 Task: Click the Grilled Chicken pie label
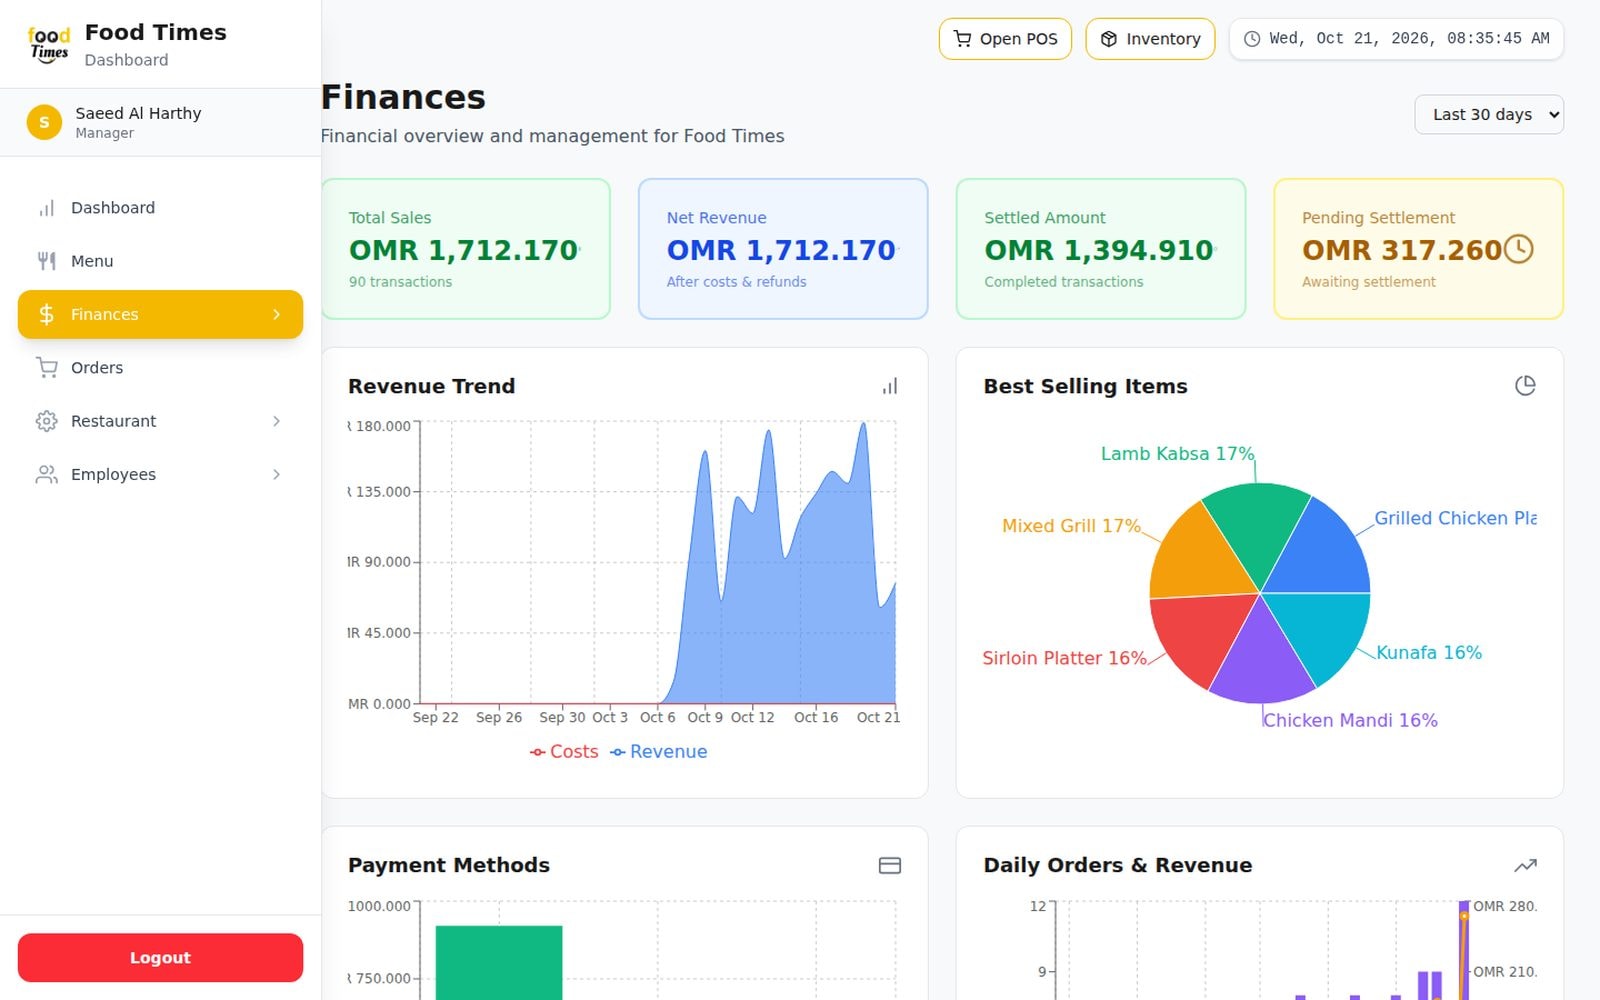click(x=1455, y=518)
